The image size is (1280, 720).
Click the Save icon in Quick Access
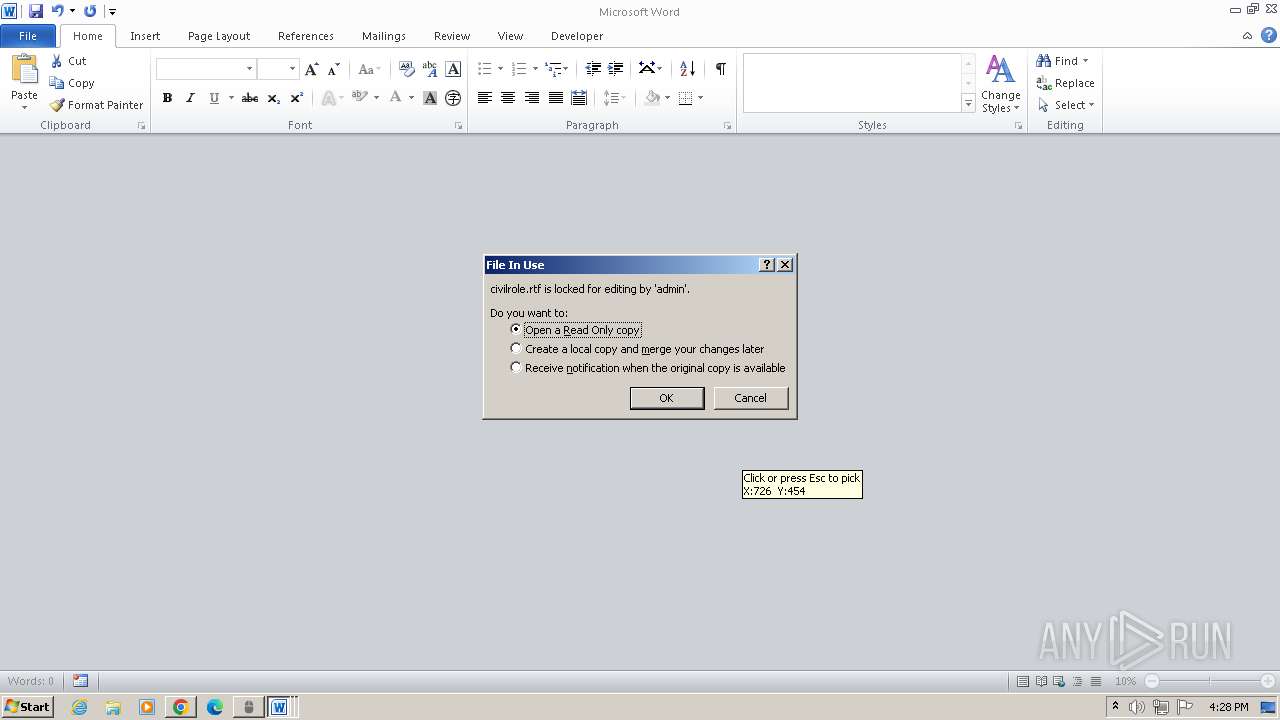(36, 11)
